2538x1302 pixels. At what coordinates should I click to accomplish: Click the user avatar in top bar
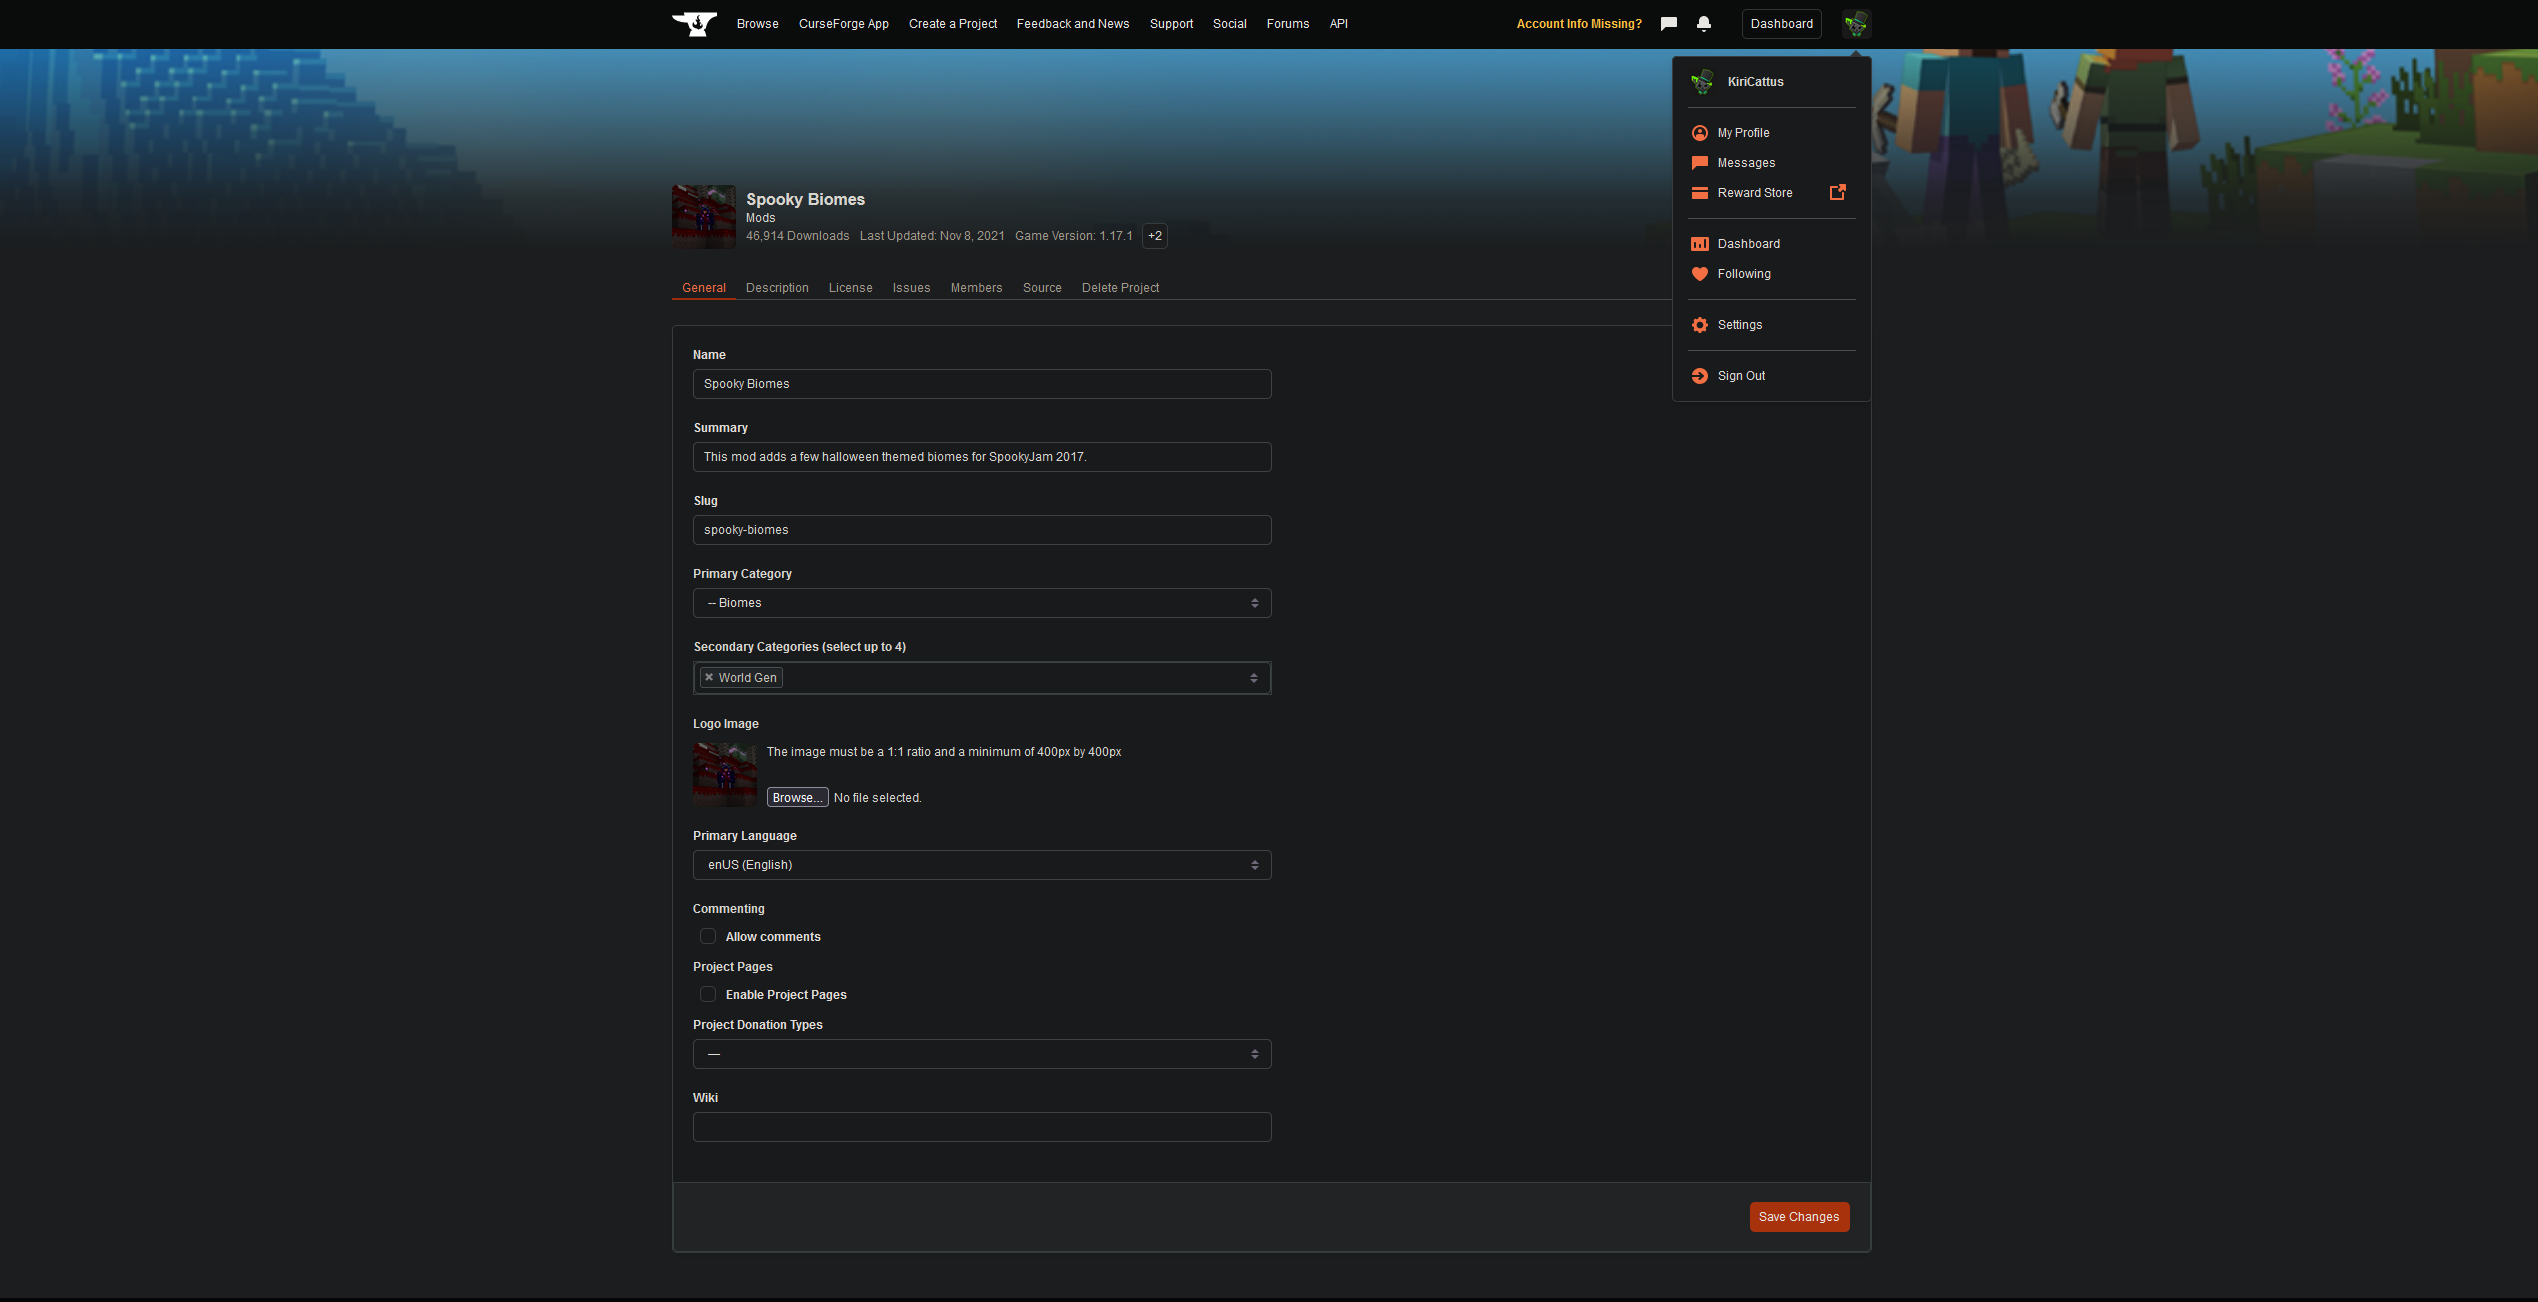tap(1856, 24)
